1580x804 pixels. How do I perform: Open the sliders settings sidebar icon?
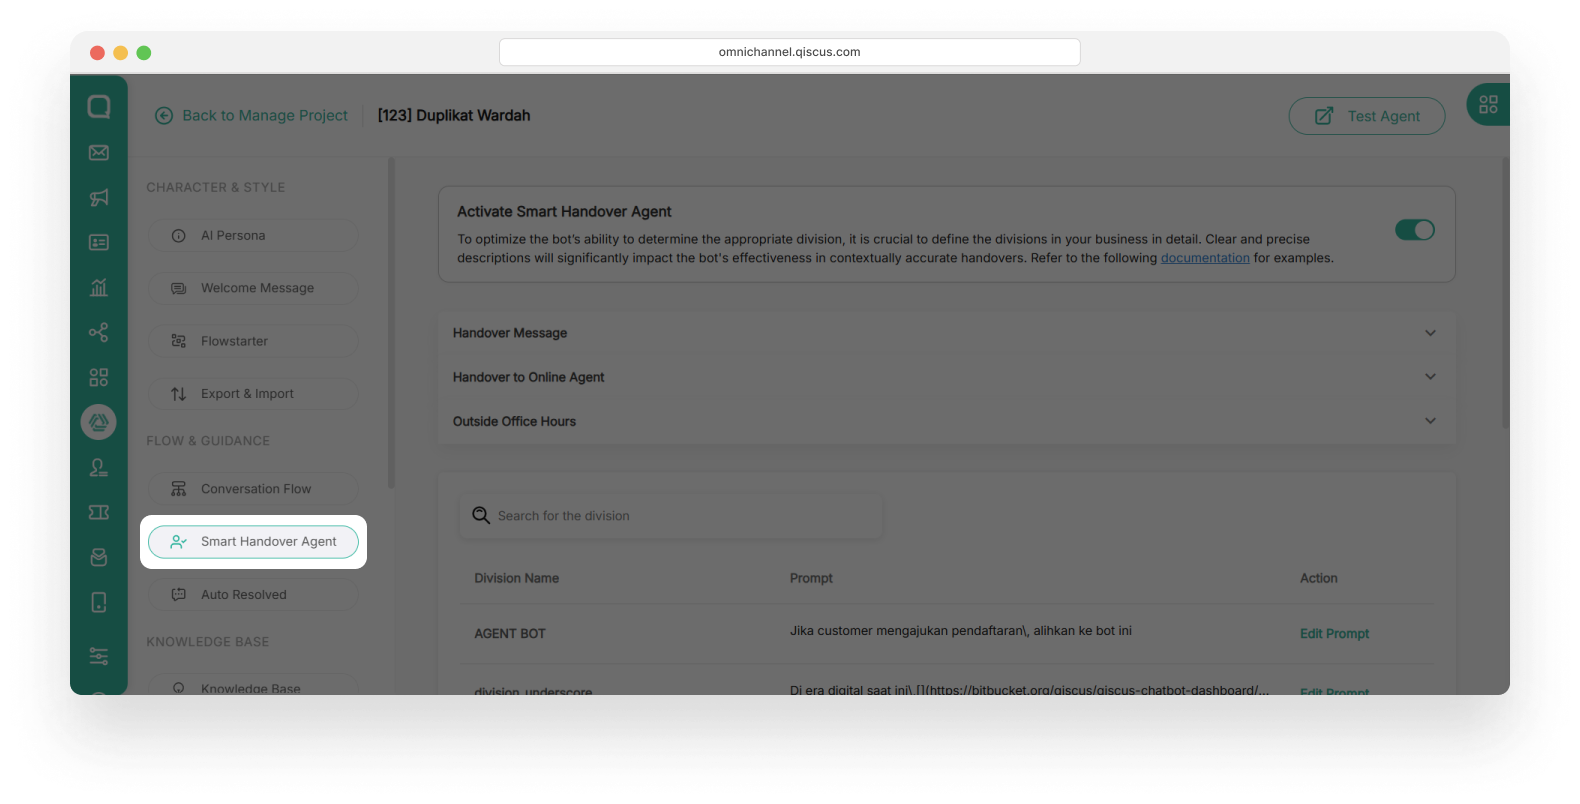pos(99,656)
